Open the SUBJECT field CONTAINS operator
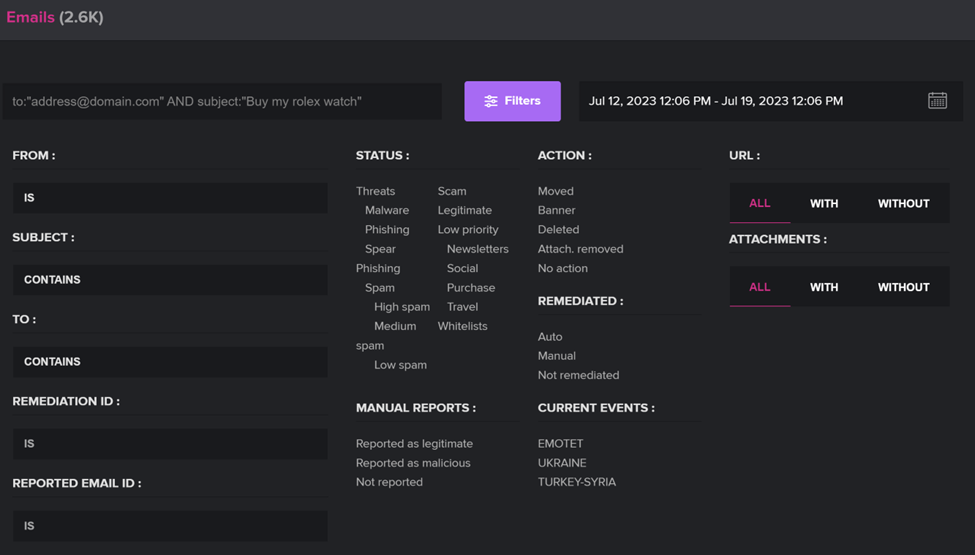The height and width of the screenshot is (555, 975). 170,280
